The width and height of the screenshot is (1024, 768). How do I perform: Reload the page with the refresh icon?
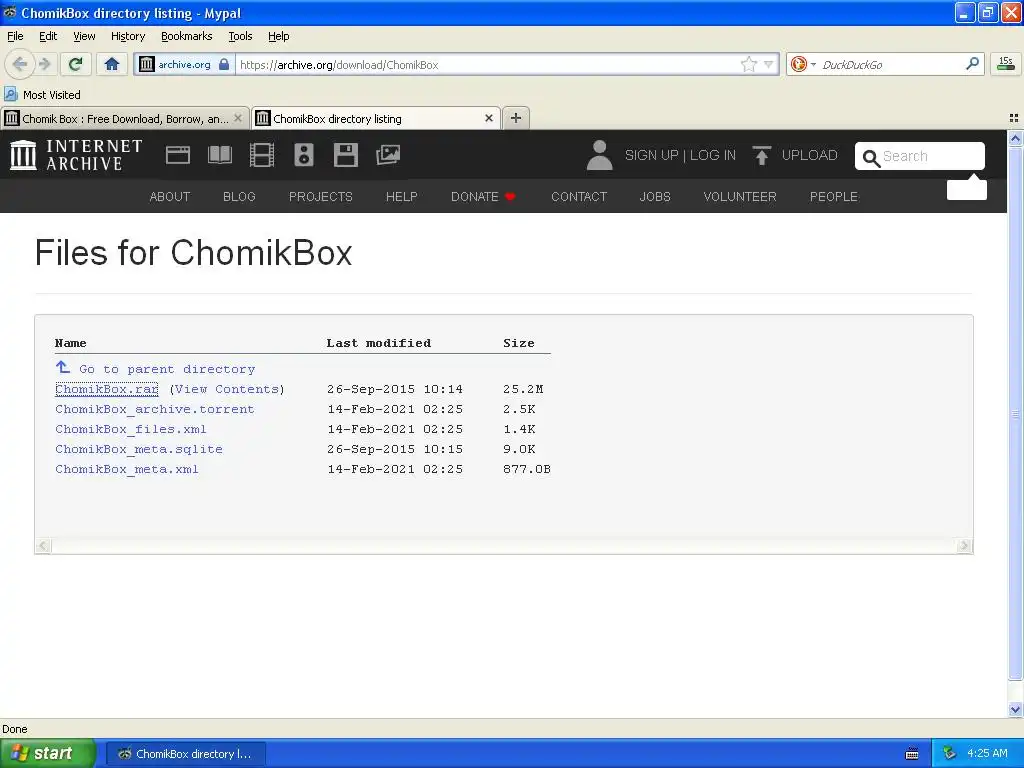pyautogui.click(x=76, y=64)
